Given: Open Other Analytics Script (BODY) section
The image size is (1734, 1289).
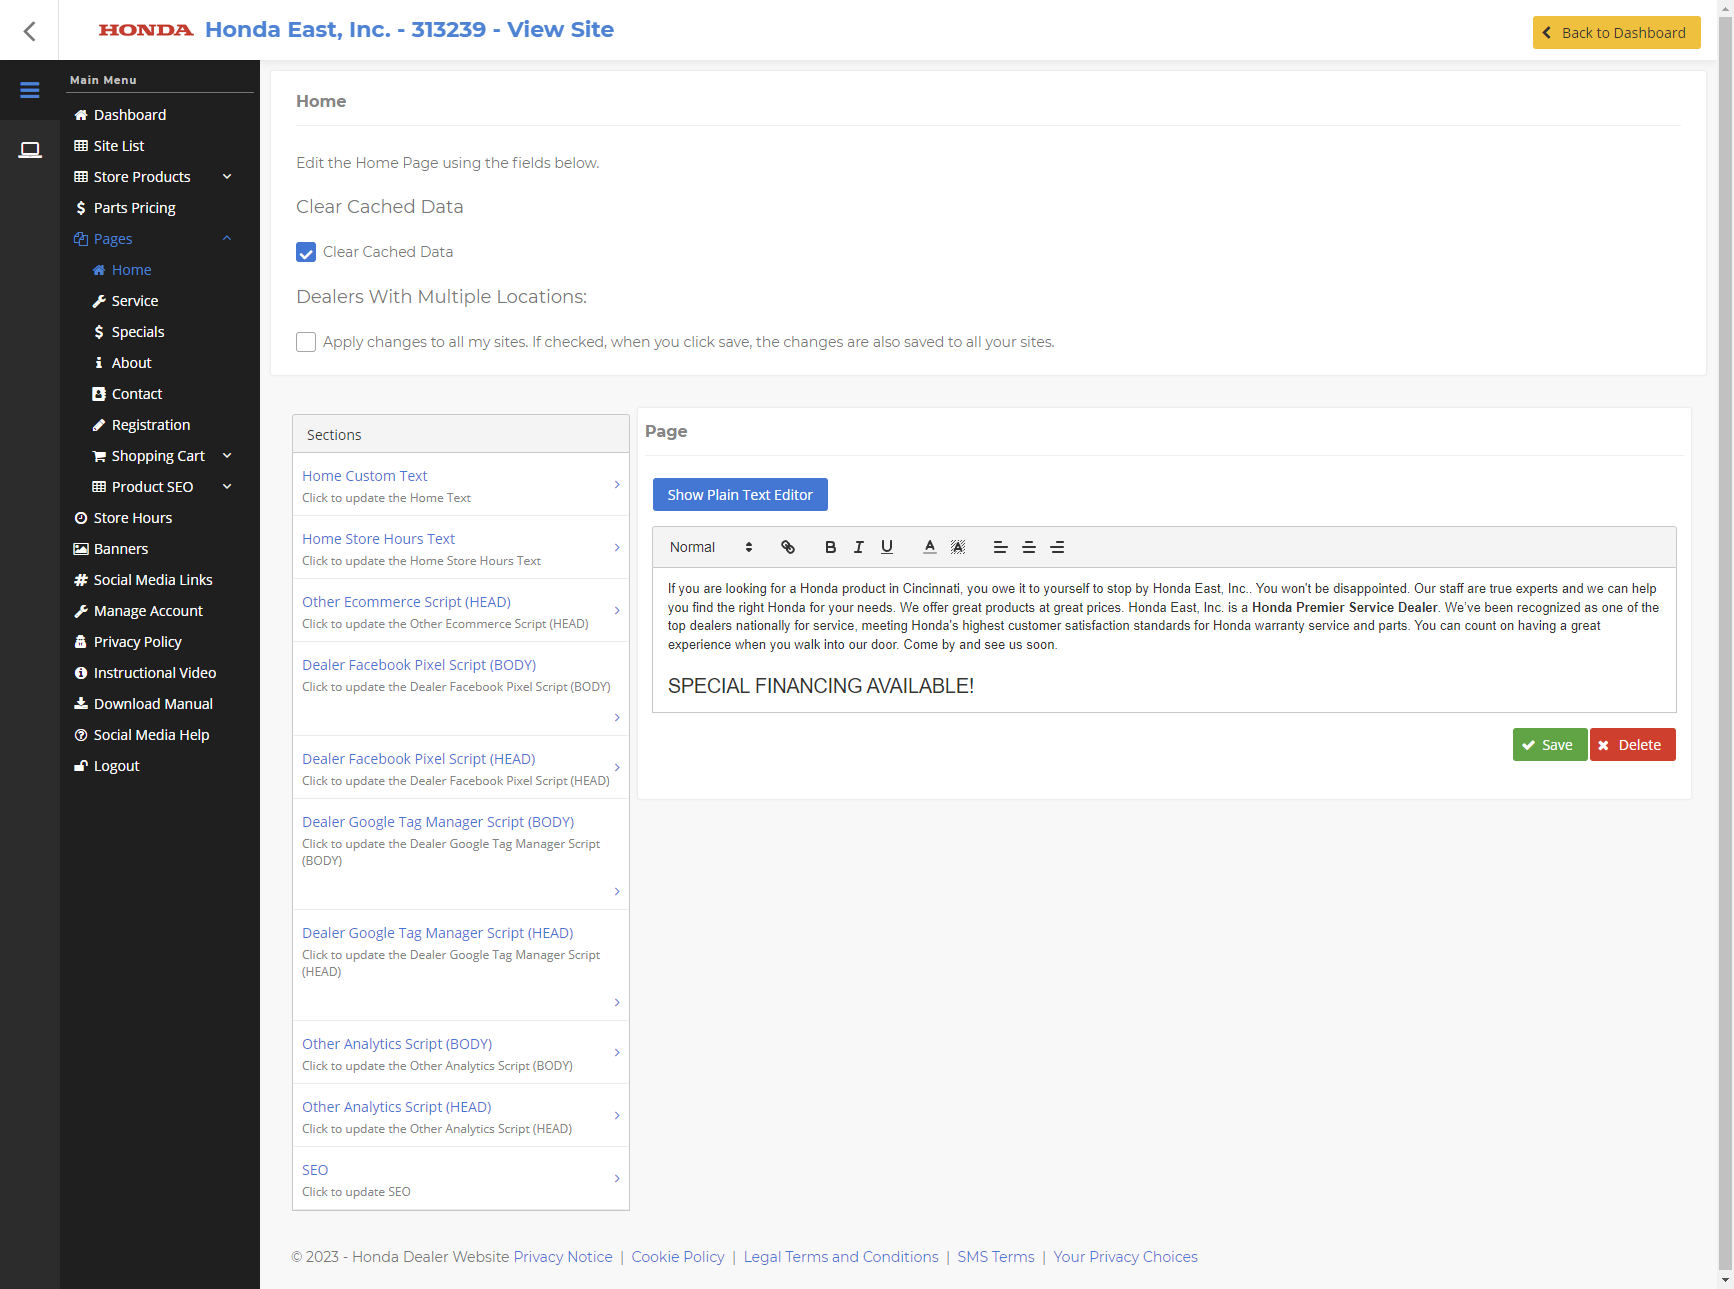Looking at the screenshot, I should point(461,1053).
